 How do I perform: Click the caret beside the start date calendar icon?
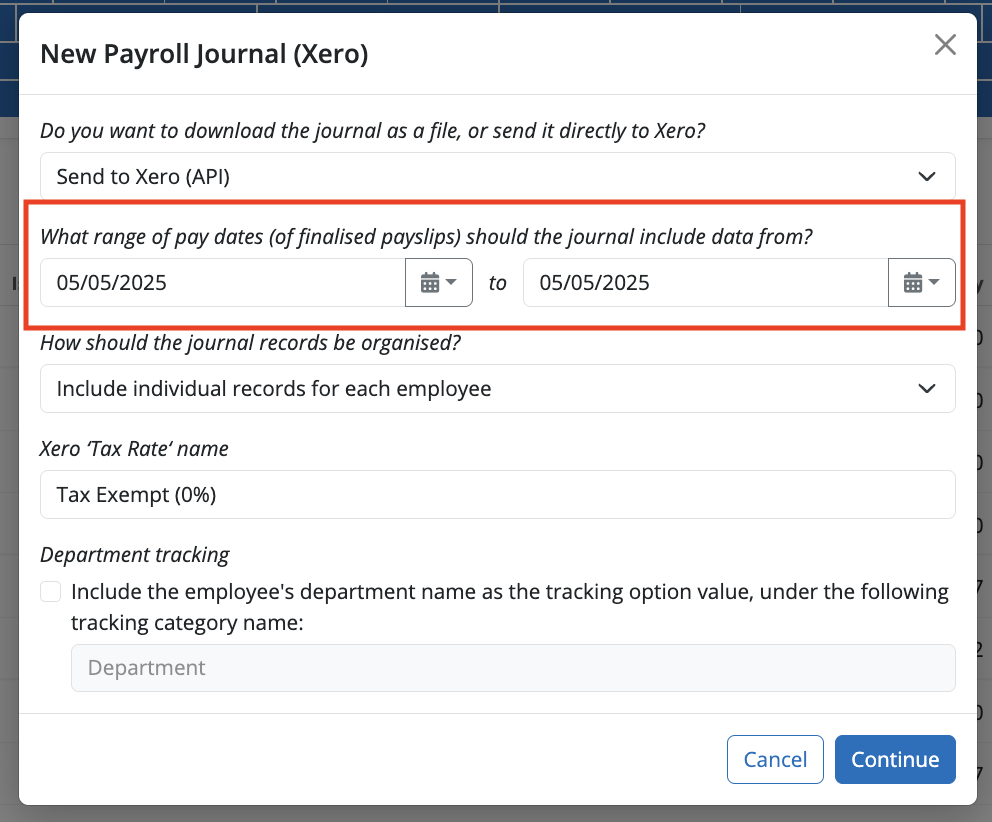click(452, 283)
